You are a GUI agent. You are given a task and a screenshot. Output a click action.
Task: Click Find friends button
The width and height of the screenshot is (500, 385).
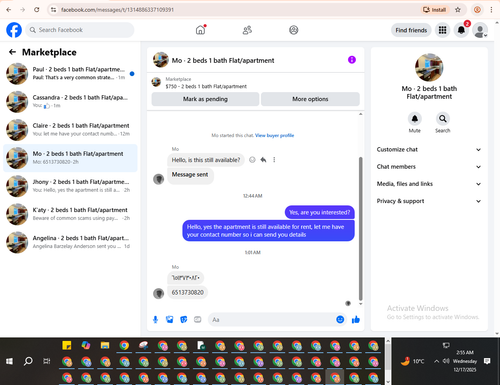[x=411, y=30]
